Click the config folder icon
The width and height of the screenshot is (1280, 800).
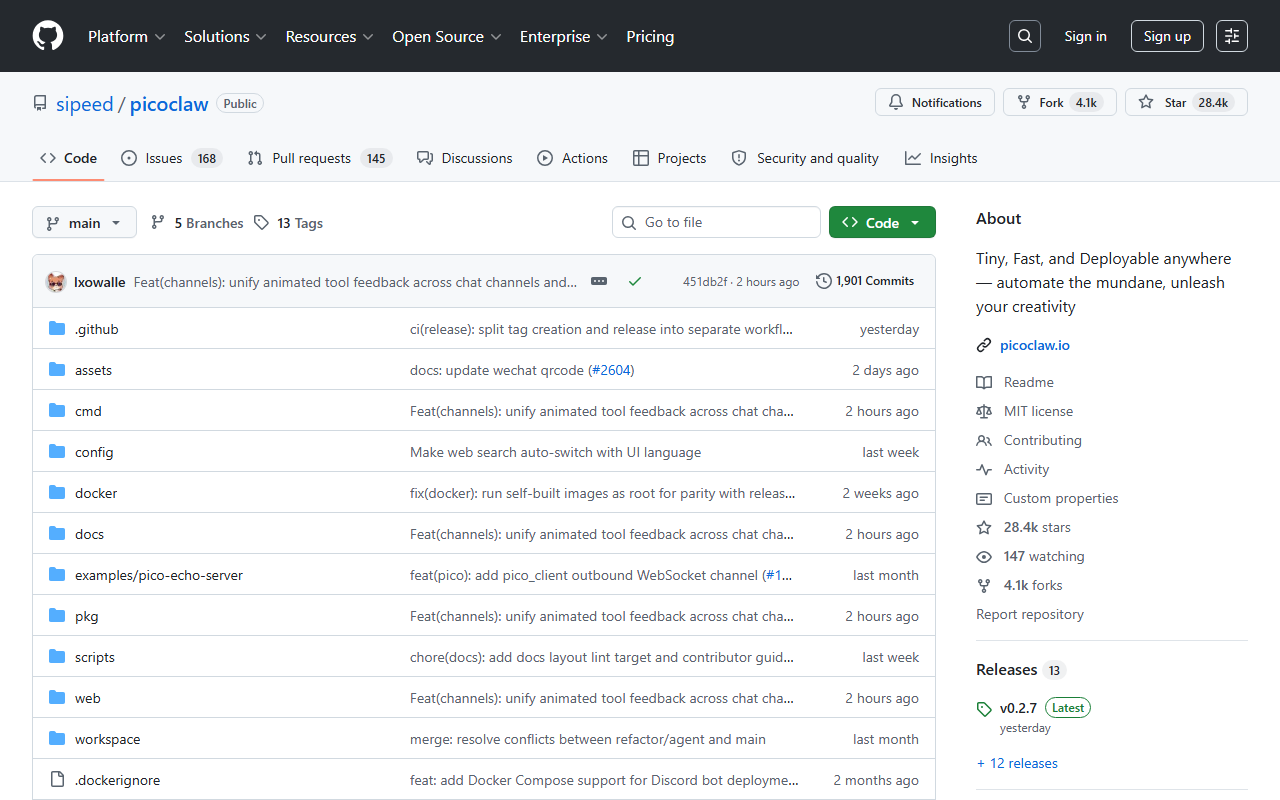(57, 452)
